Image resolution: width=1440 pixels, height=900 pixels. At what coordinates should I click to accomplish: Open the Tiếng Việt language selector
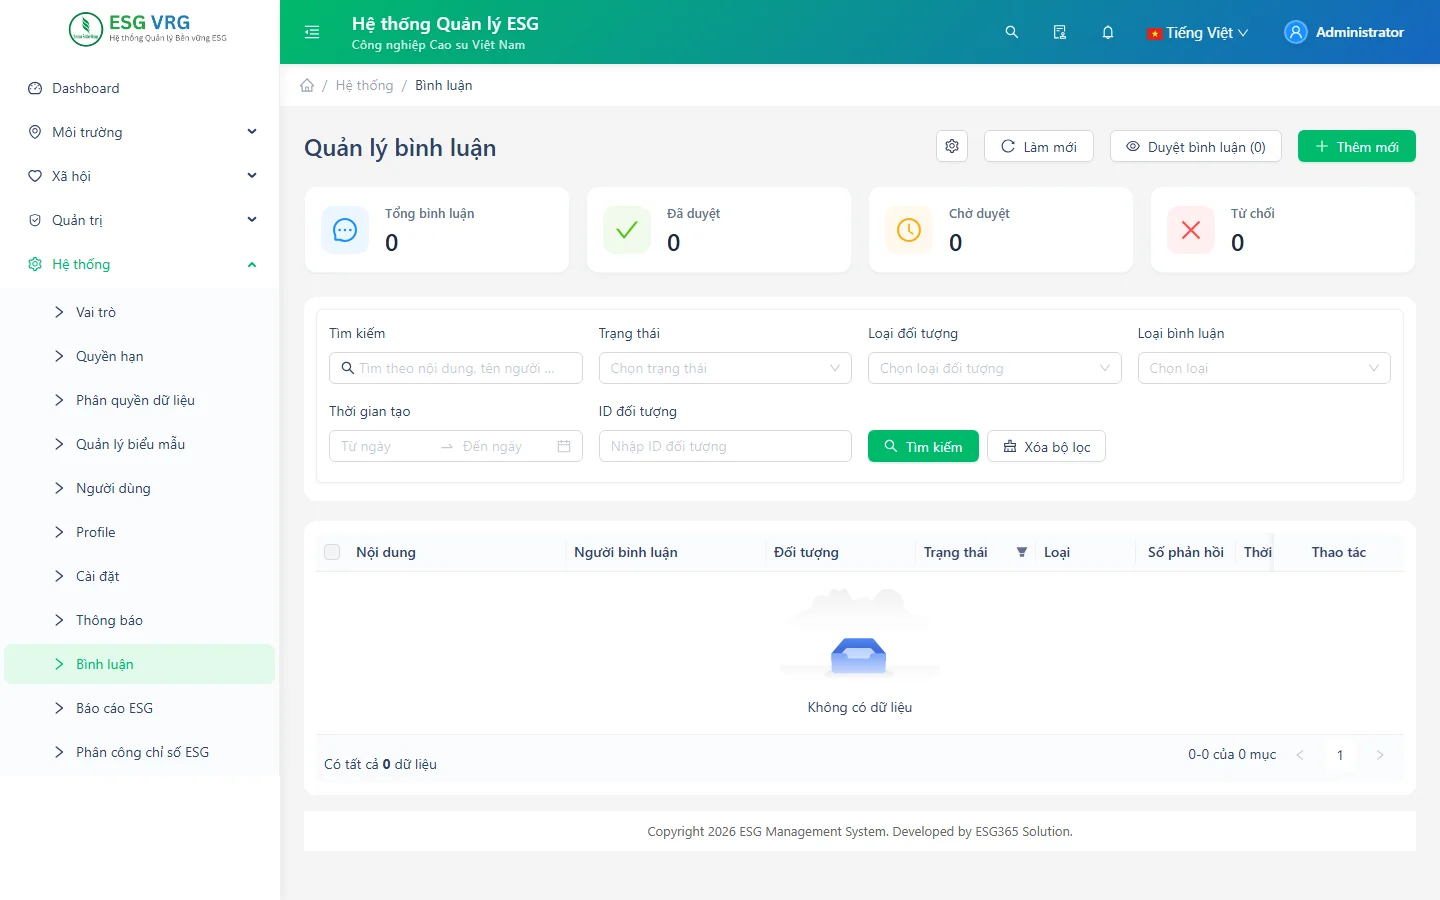[1197, 32]
